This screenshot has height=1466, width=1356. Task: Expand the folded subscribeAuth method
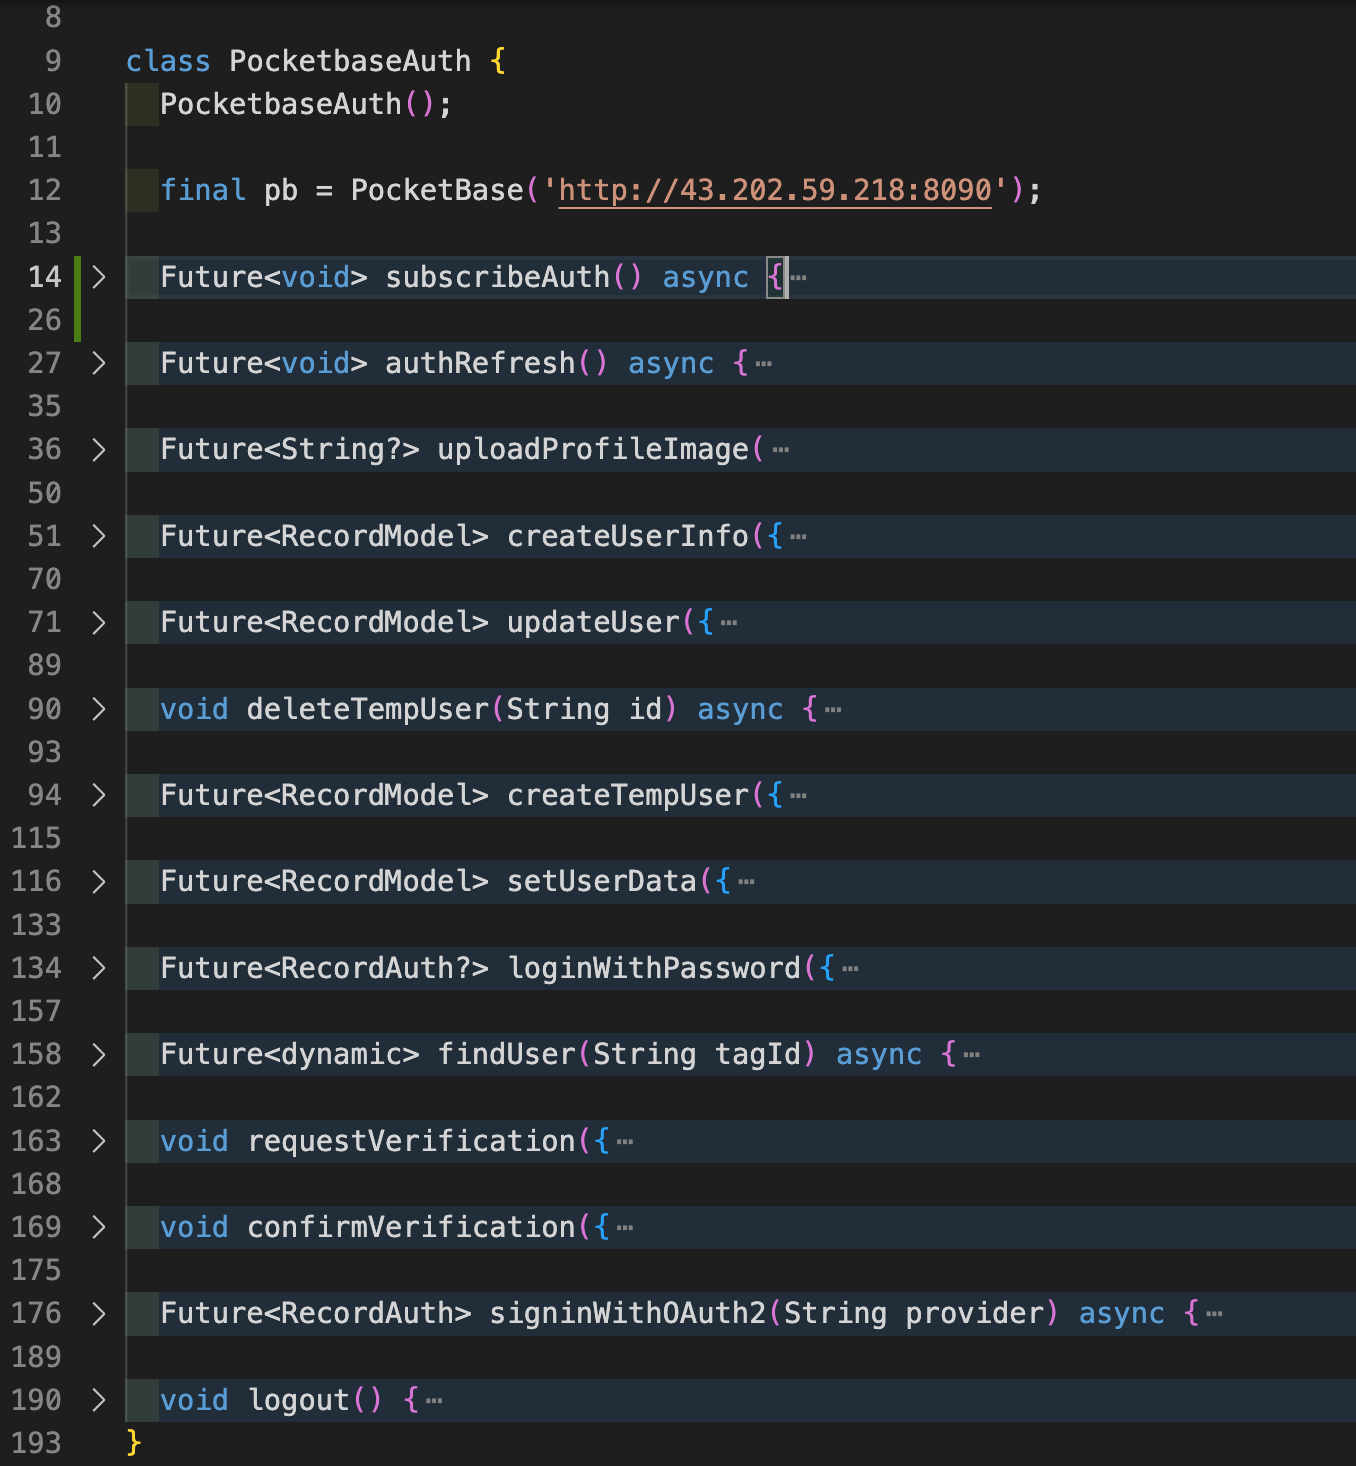pyautogui.click(x=98, y=277)
